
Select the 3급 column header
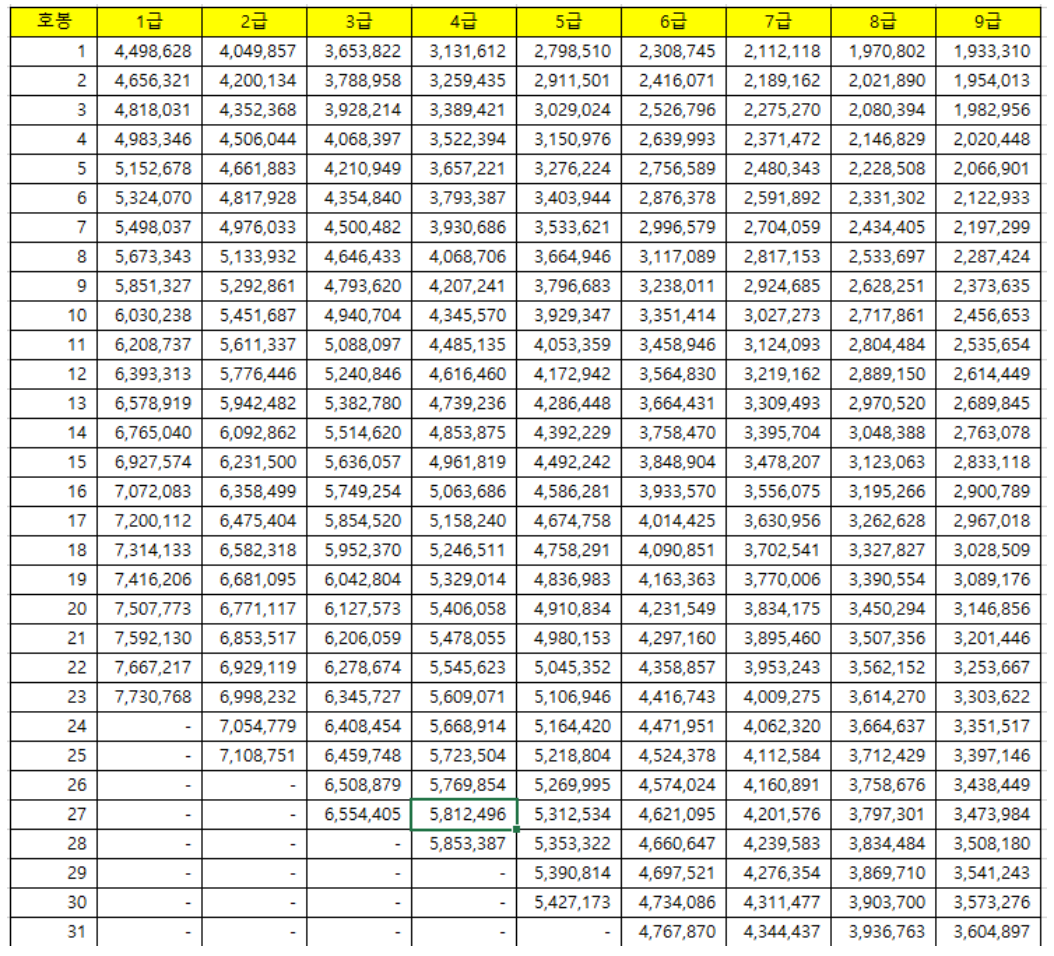click(359, 22)
